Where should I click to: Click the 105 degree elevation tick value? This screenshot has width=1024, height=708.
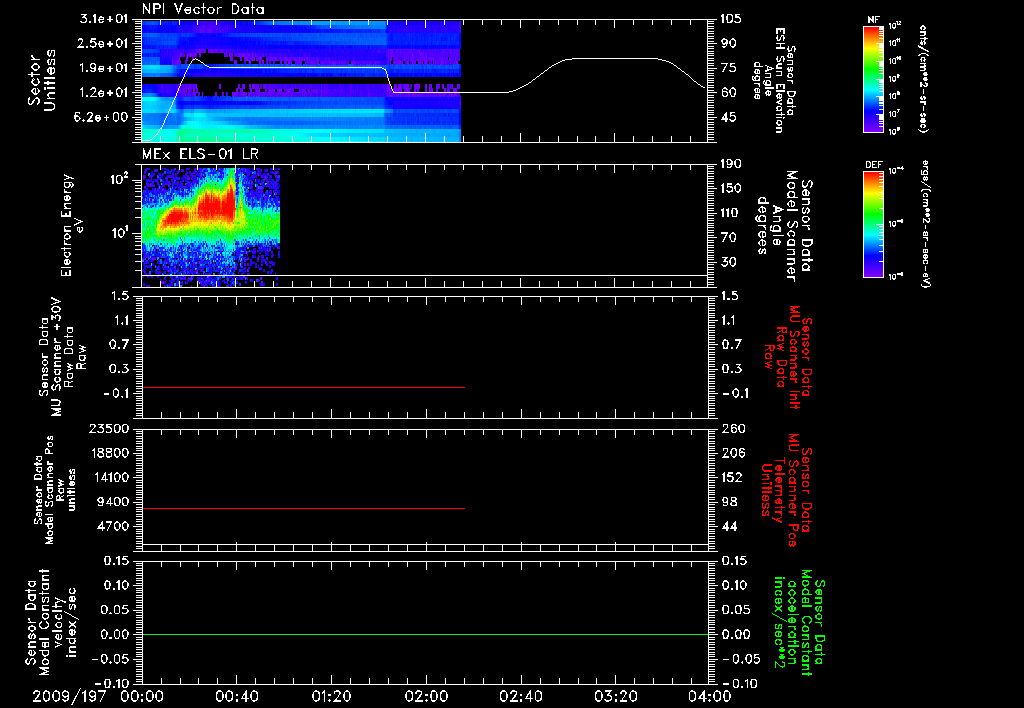point(731,19)
